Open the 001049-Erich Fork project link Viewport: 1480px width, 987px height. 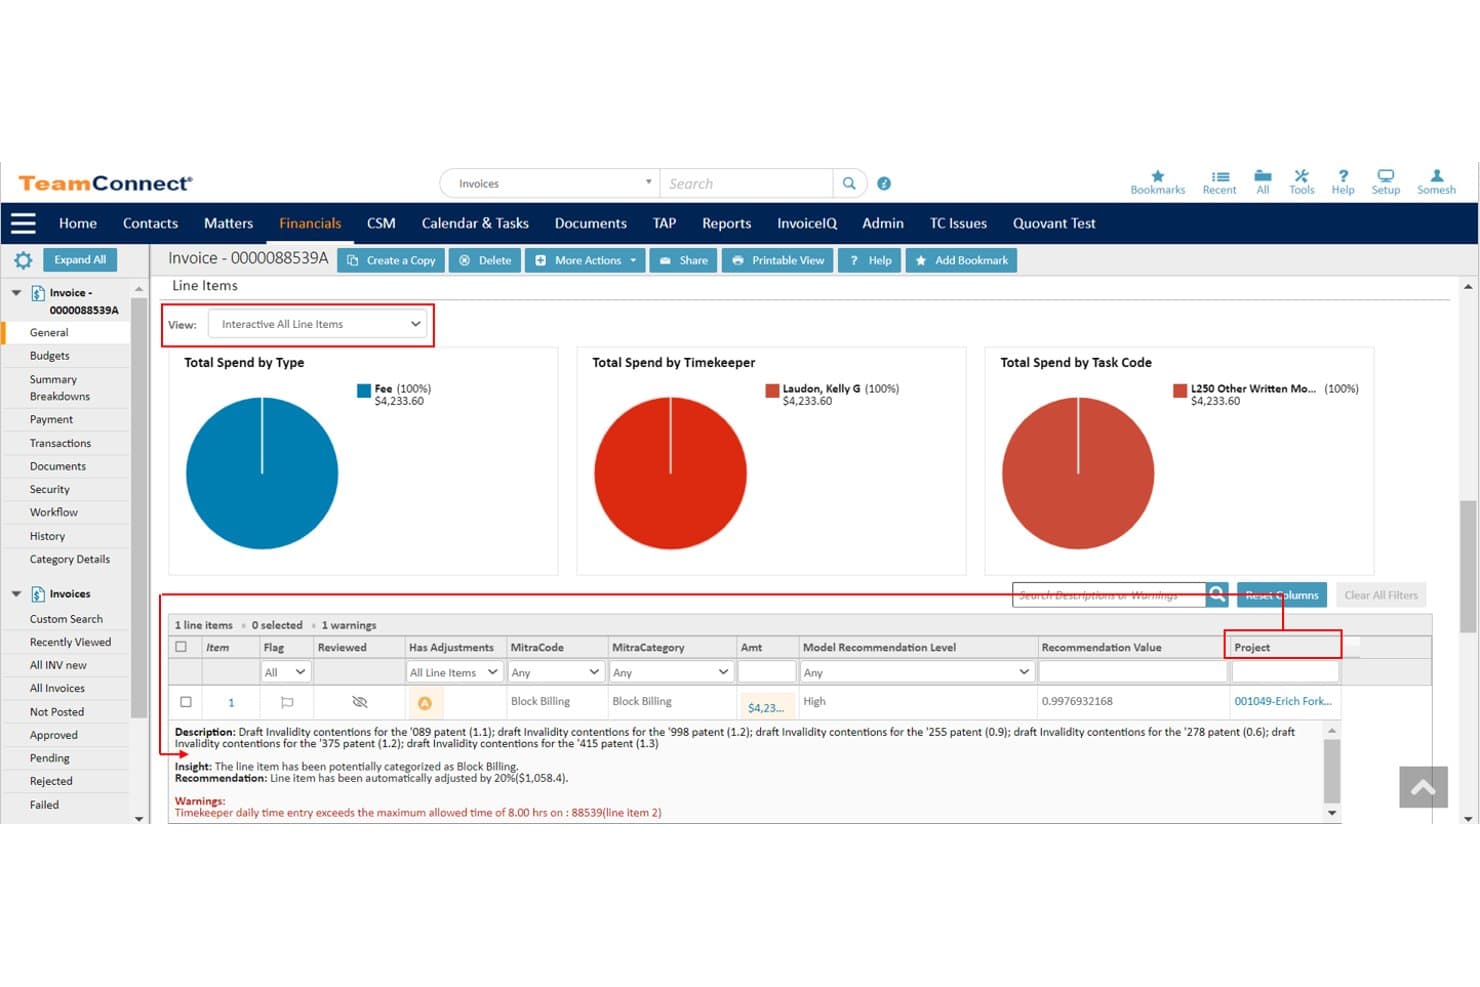point(1282,701)
